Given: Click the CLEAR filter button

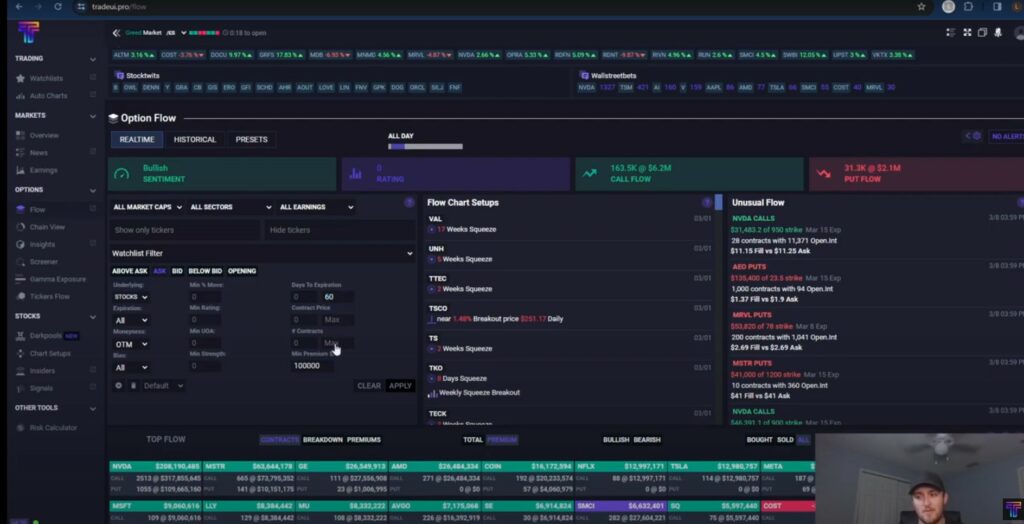Looking at the screenshot, I should tap(369, 385).
